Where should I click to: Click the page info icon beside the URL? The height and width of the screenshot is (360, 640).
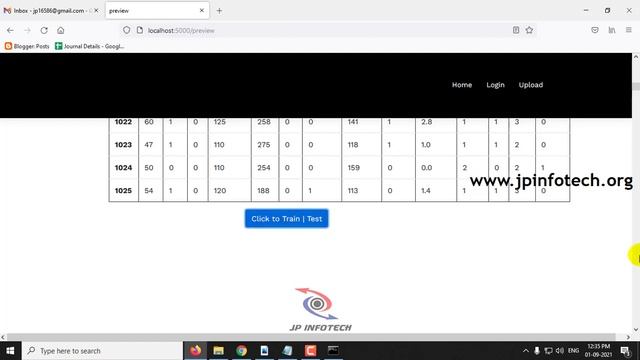(x=140, y=30)
